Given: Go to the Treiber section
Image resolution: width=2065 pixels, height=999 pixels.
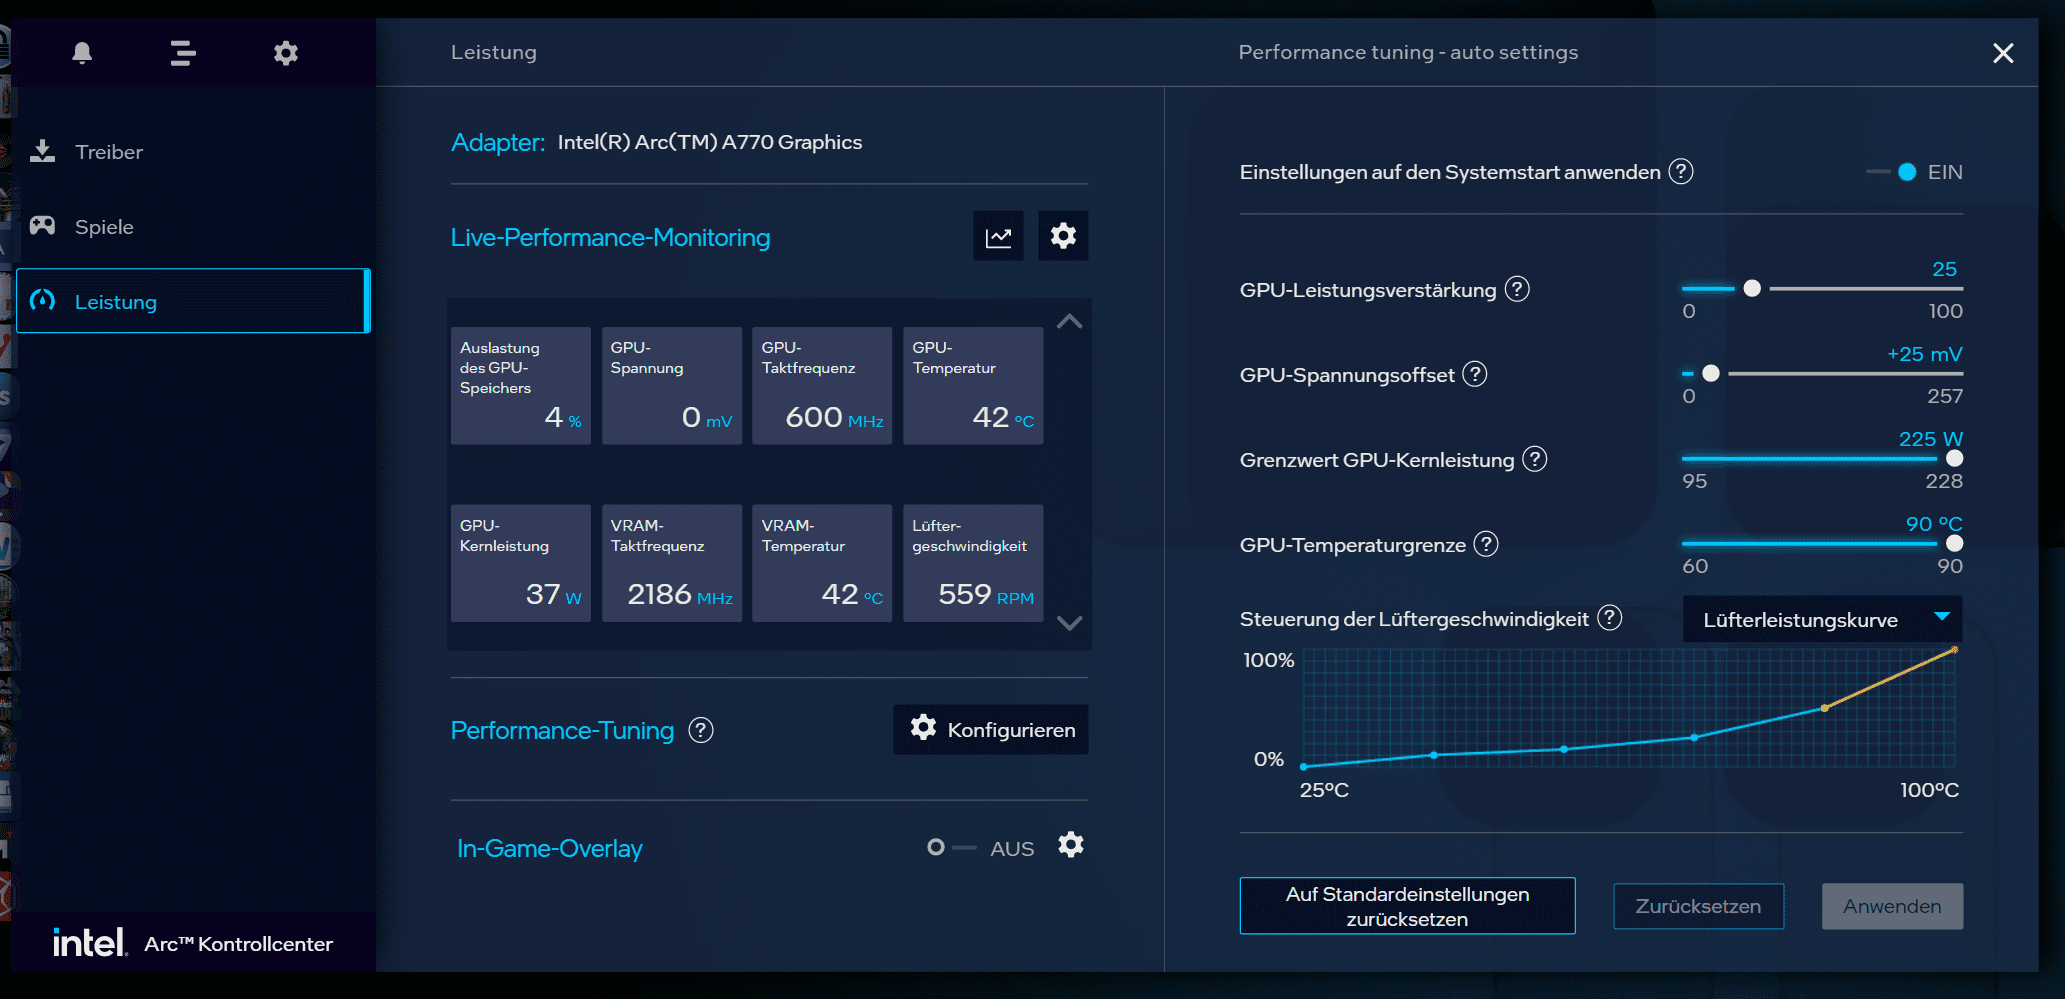Looking at the screenshot, I should click(x=193, y=152).
